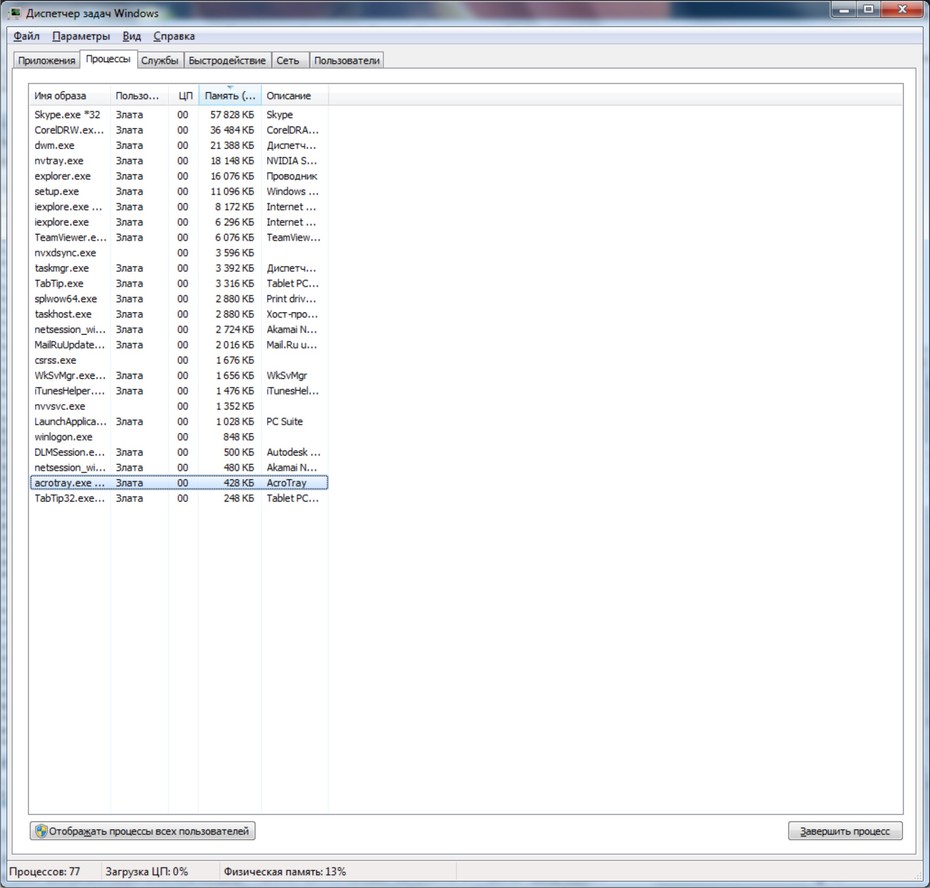Click the Физическая память: 13% status entry
Screen dimensions: 930x888
285,871
